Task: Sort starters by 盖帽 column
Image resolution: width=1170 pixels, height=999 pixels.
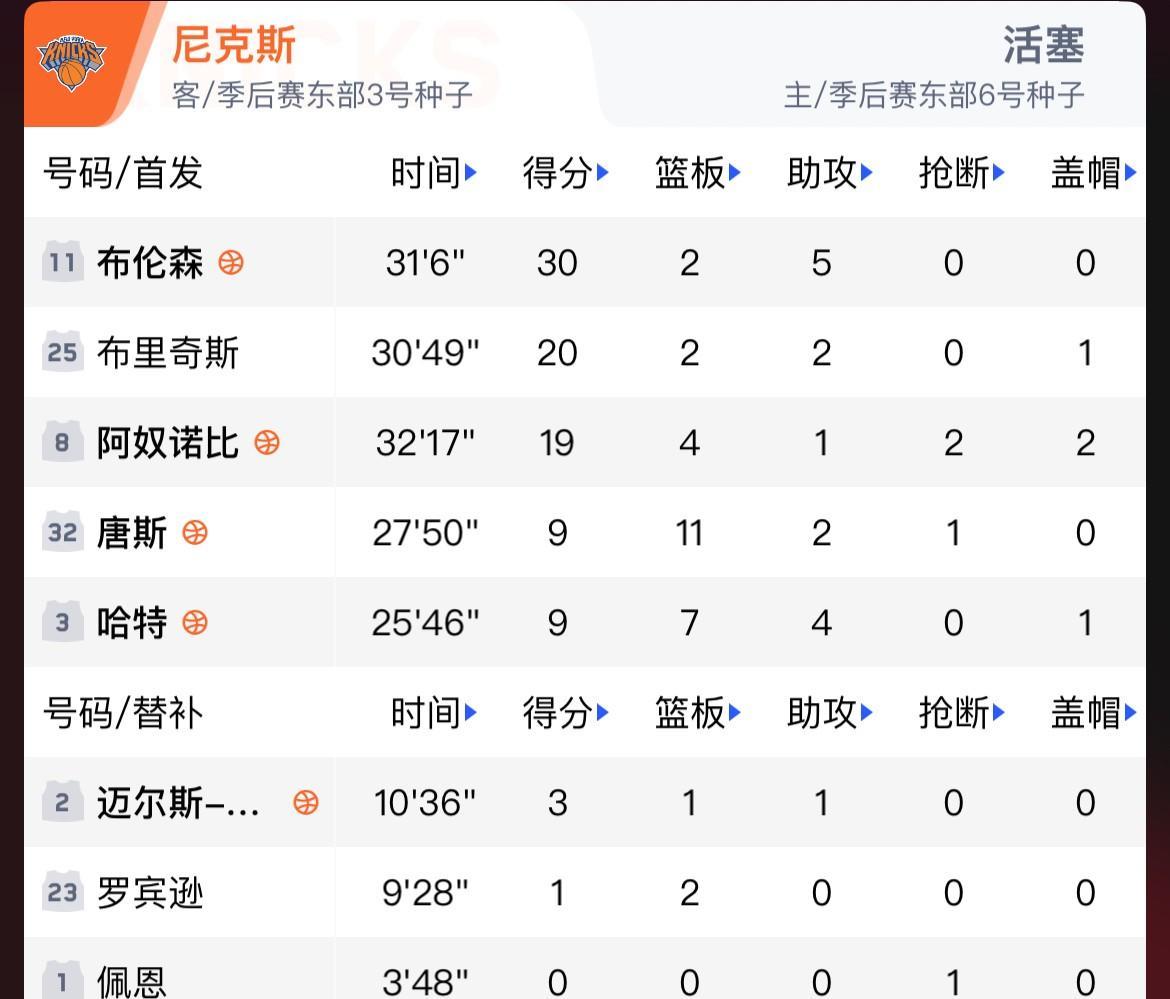Action: pyautogui.click(x=1094, y=173)
